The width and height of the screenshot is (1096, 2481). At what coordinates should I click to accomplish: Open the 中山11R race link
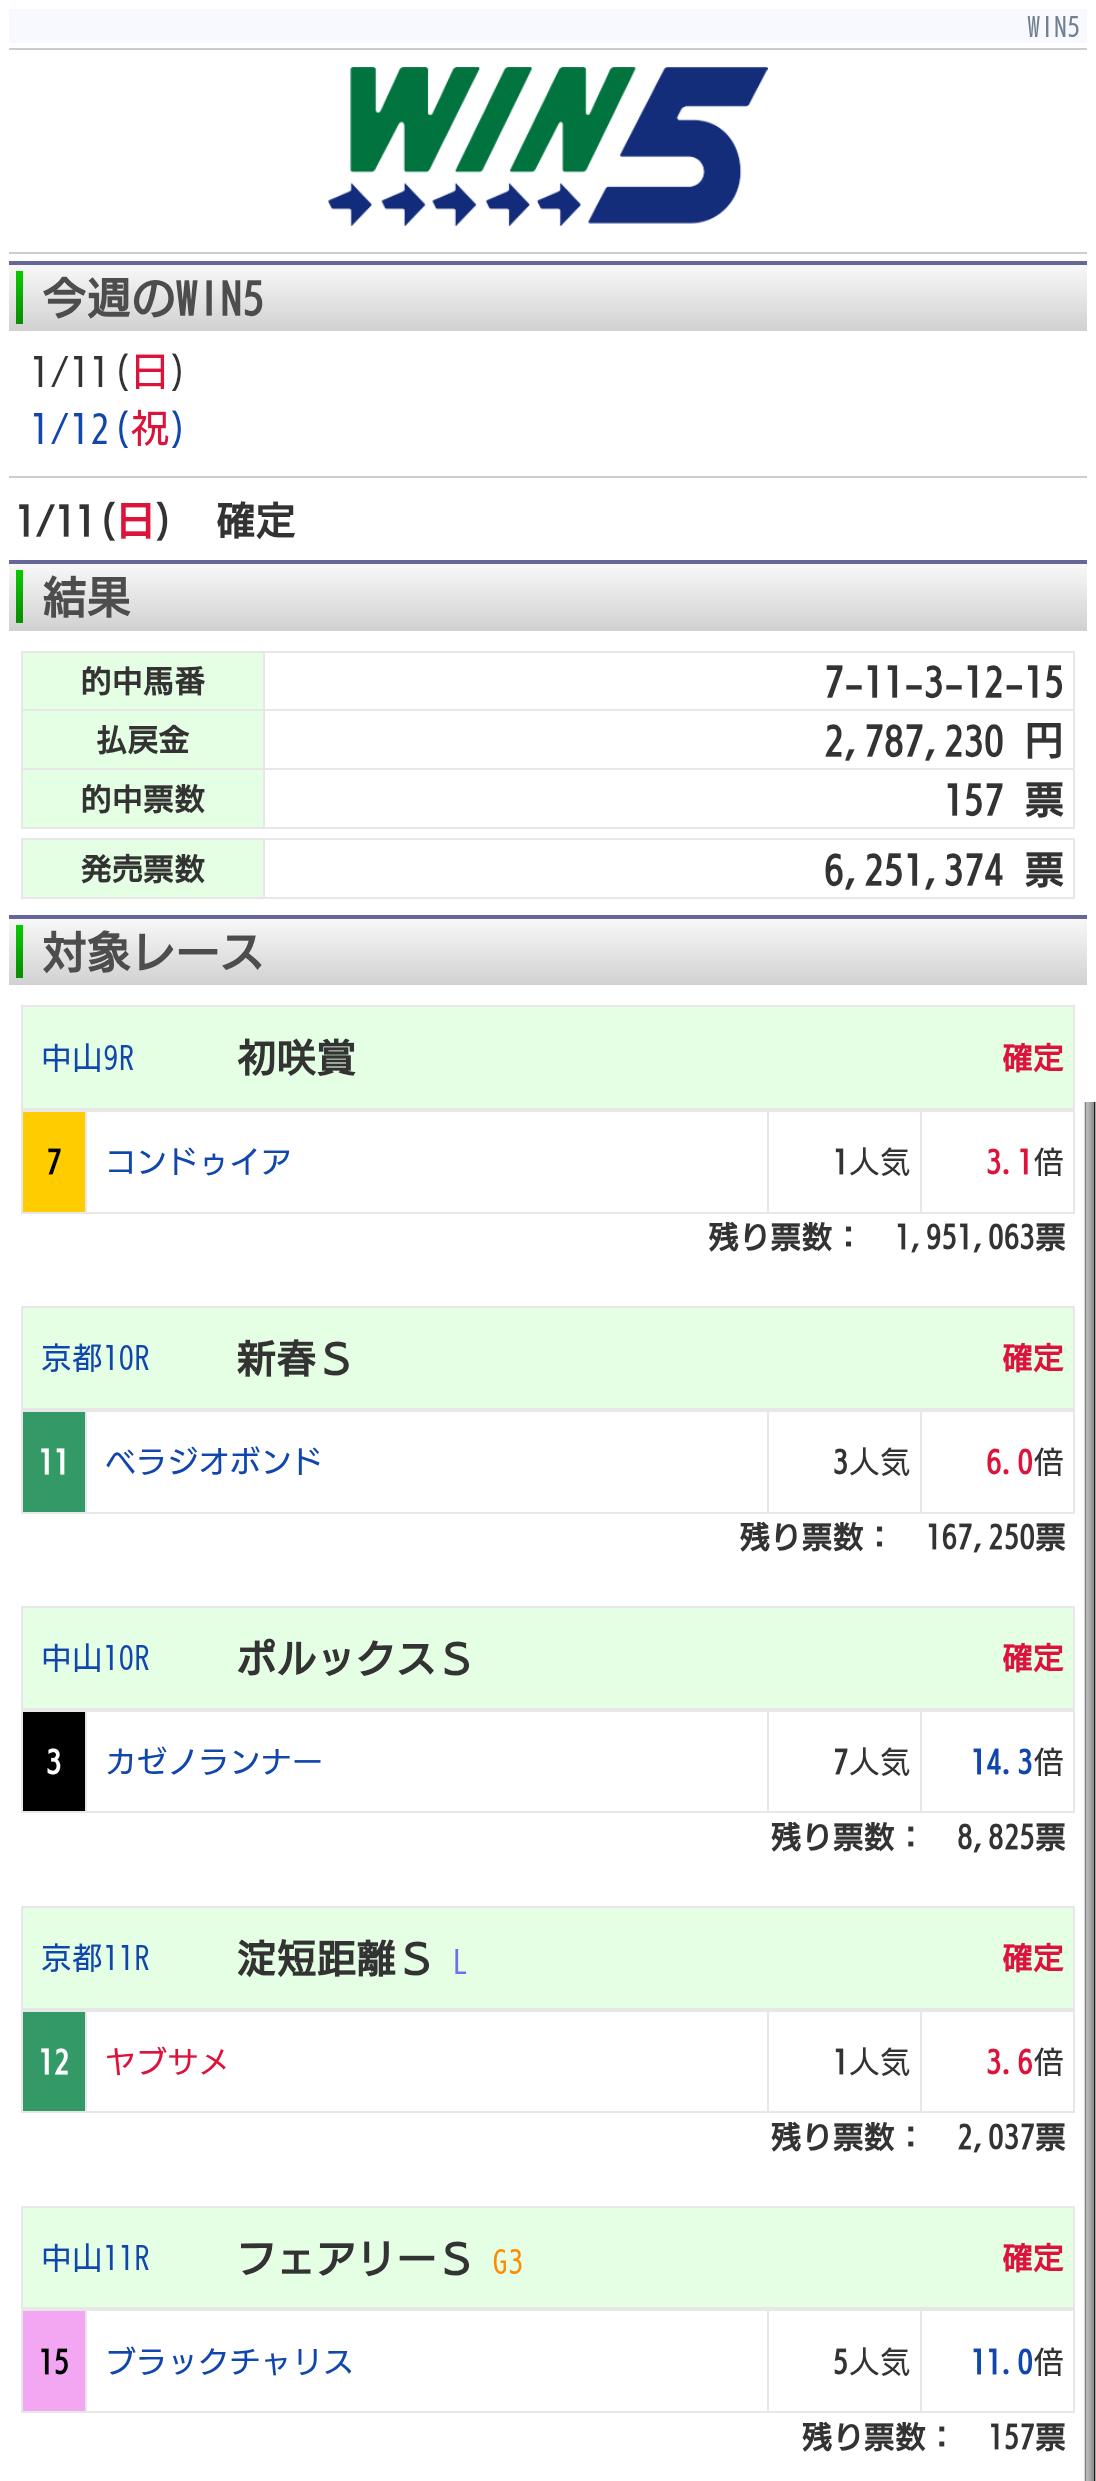95,2258
